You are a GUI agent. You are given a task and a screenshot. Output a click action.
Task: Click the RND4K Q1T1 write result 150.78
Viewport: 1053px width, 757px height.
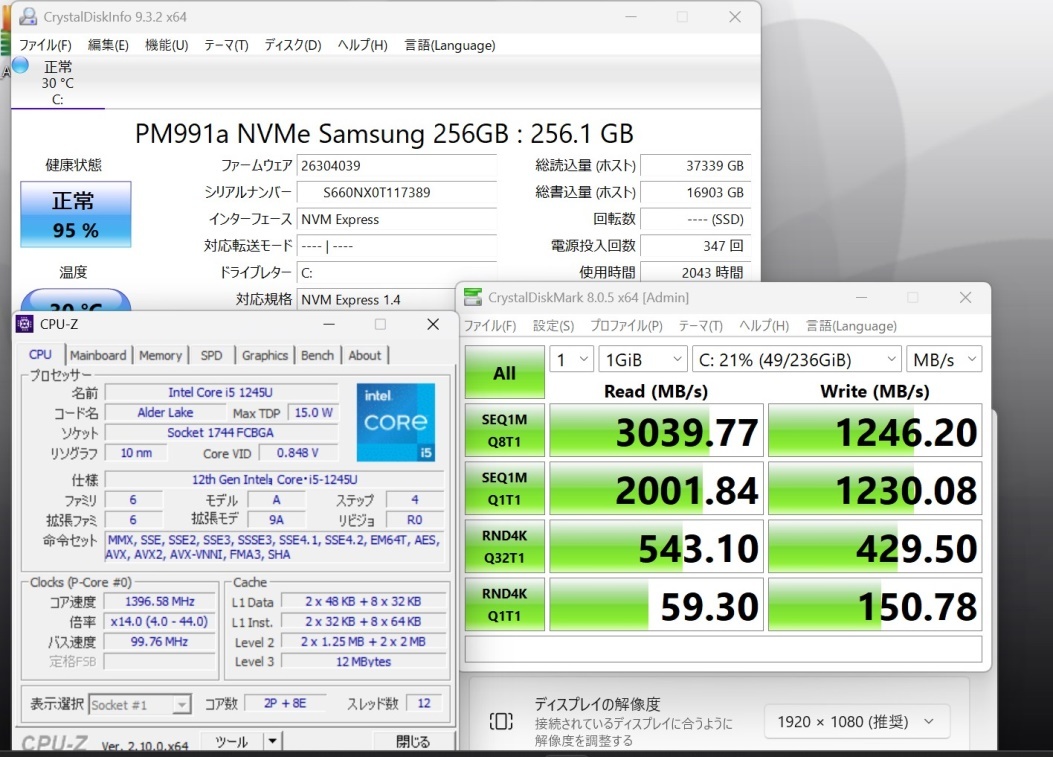point(875,604)
